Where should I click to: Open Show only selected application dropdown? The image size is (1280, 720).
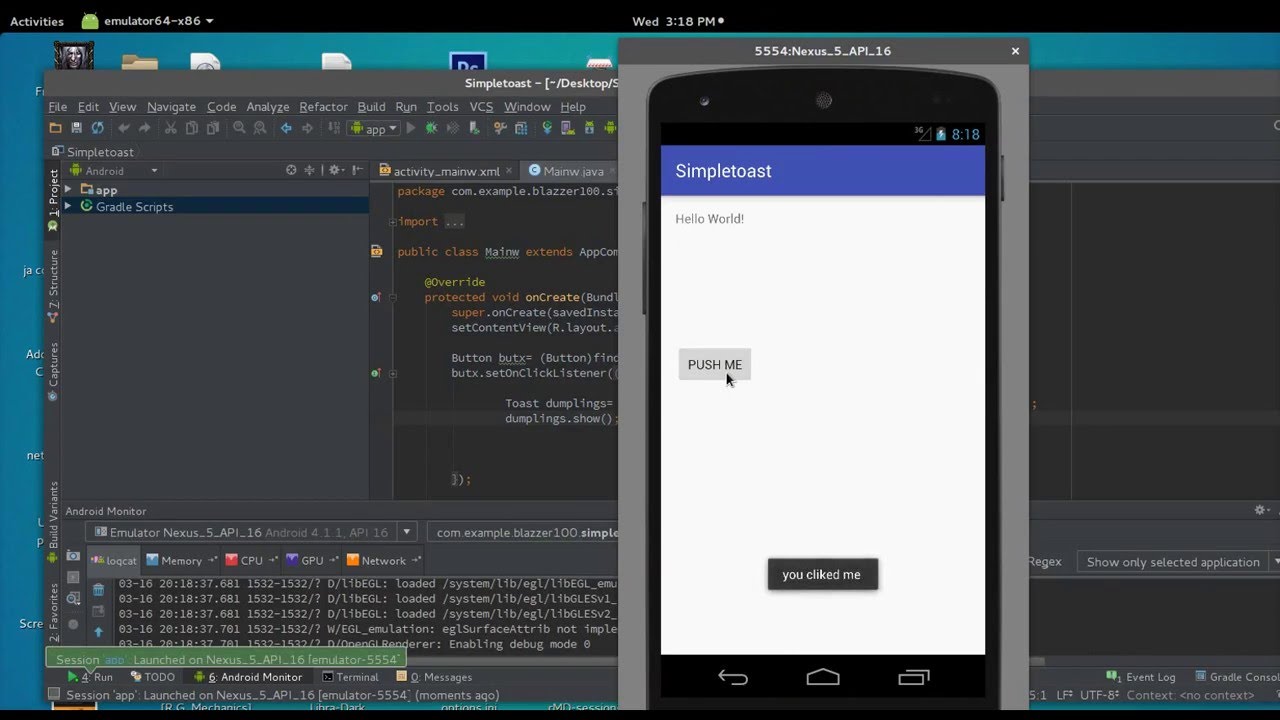[x=1178, y=562]
